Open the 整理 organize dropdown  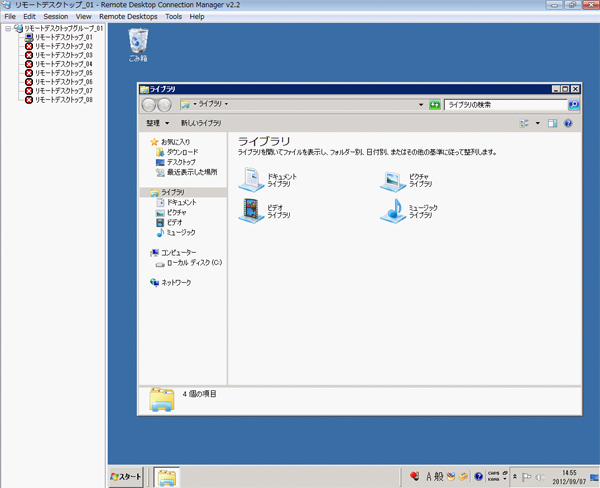[x=157, y=123]
